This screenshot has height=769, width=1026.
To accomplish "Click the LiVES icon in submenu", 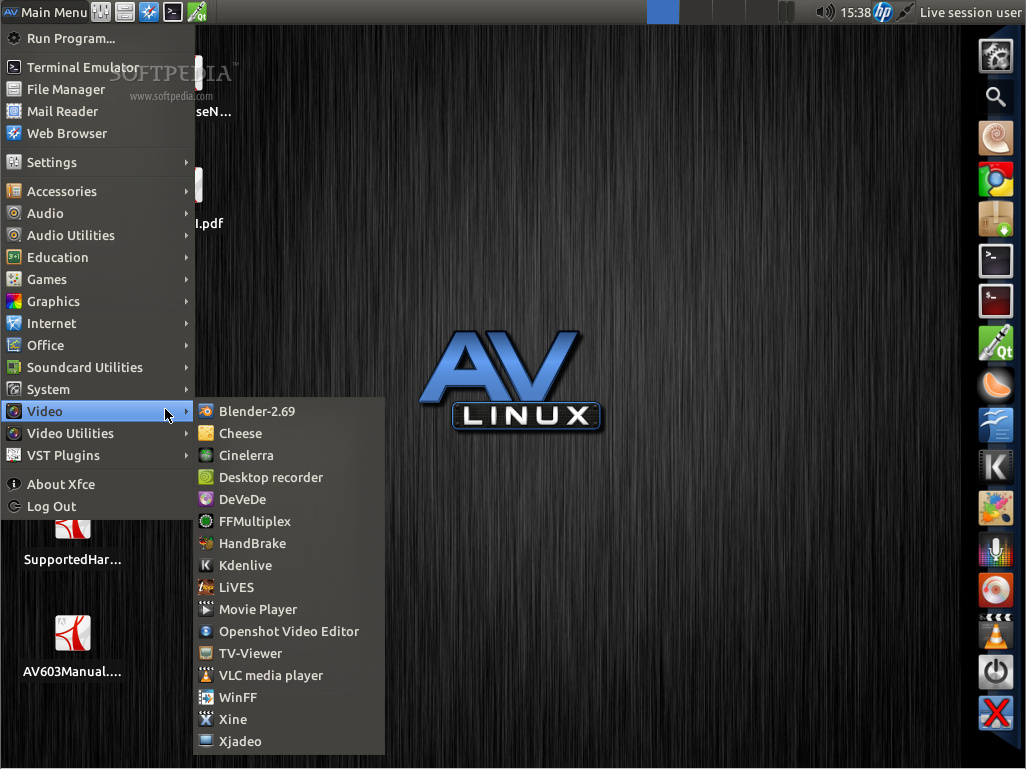I will pos(206,587).
